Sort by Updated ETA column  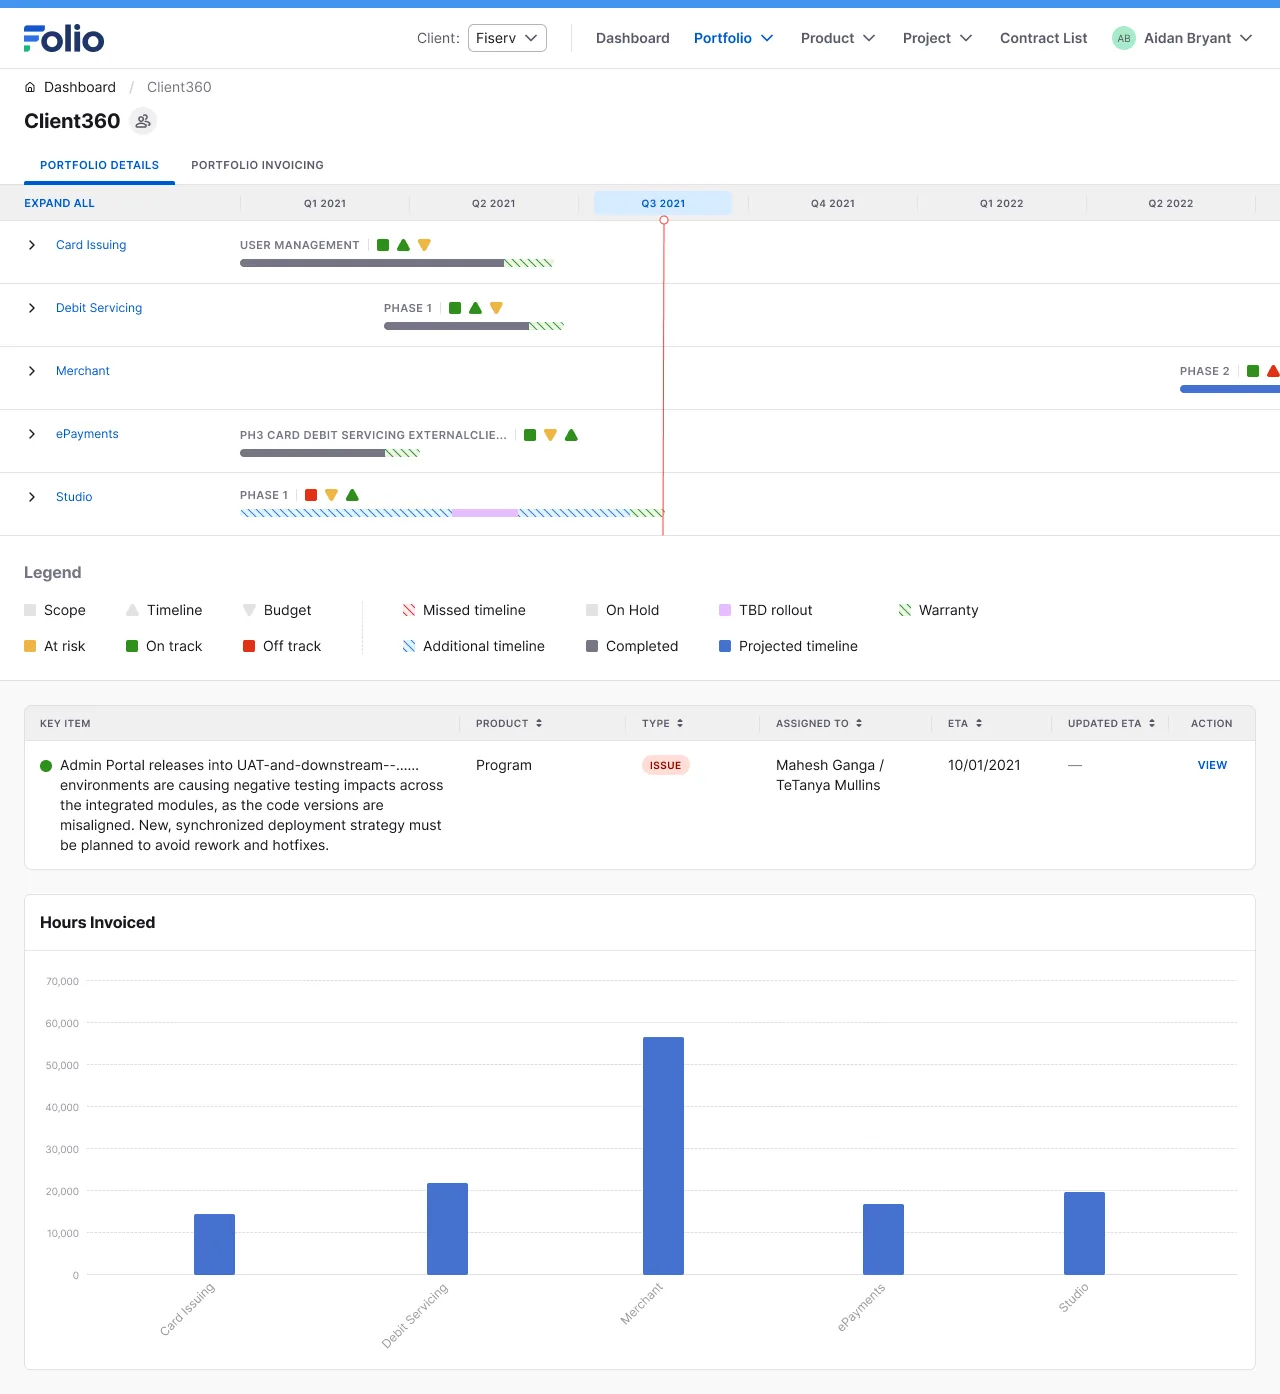tap(1152, 723)
